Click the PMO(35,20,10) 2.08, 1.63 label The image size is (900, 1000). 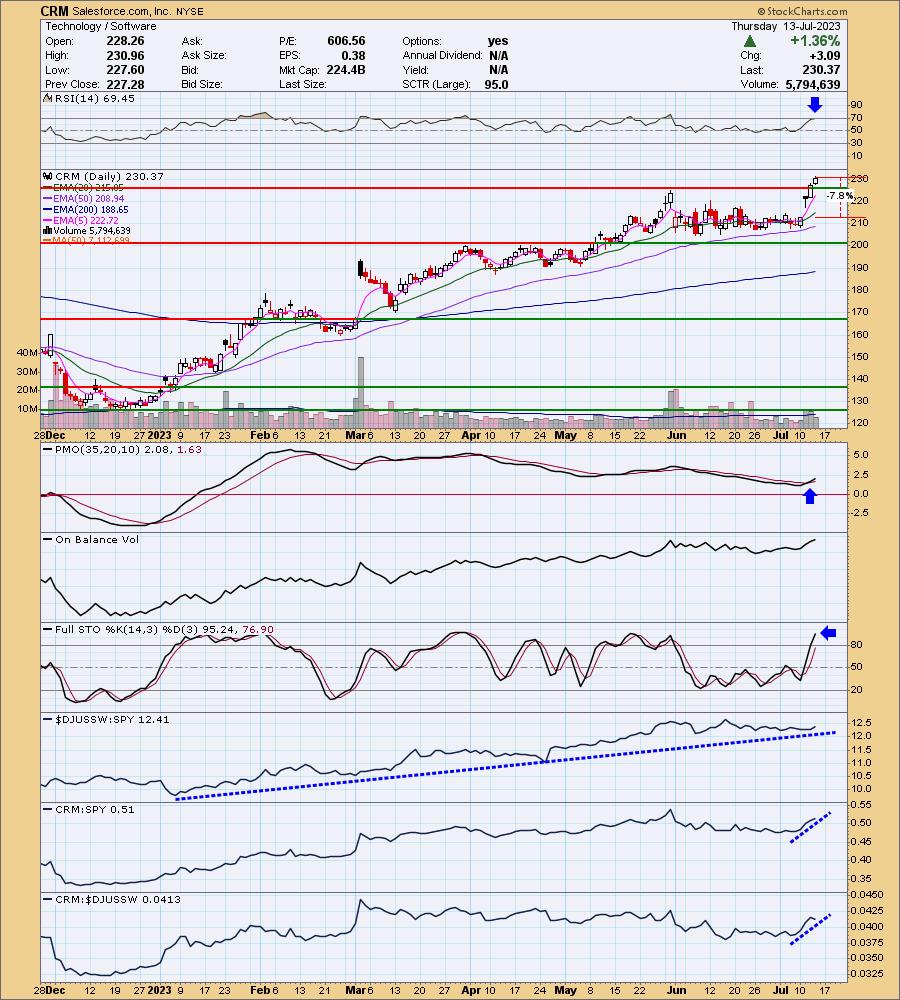pyautogui.click(x=128, y=449)
